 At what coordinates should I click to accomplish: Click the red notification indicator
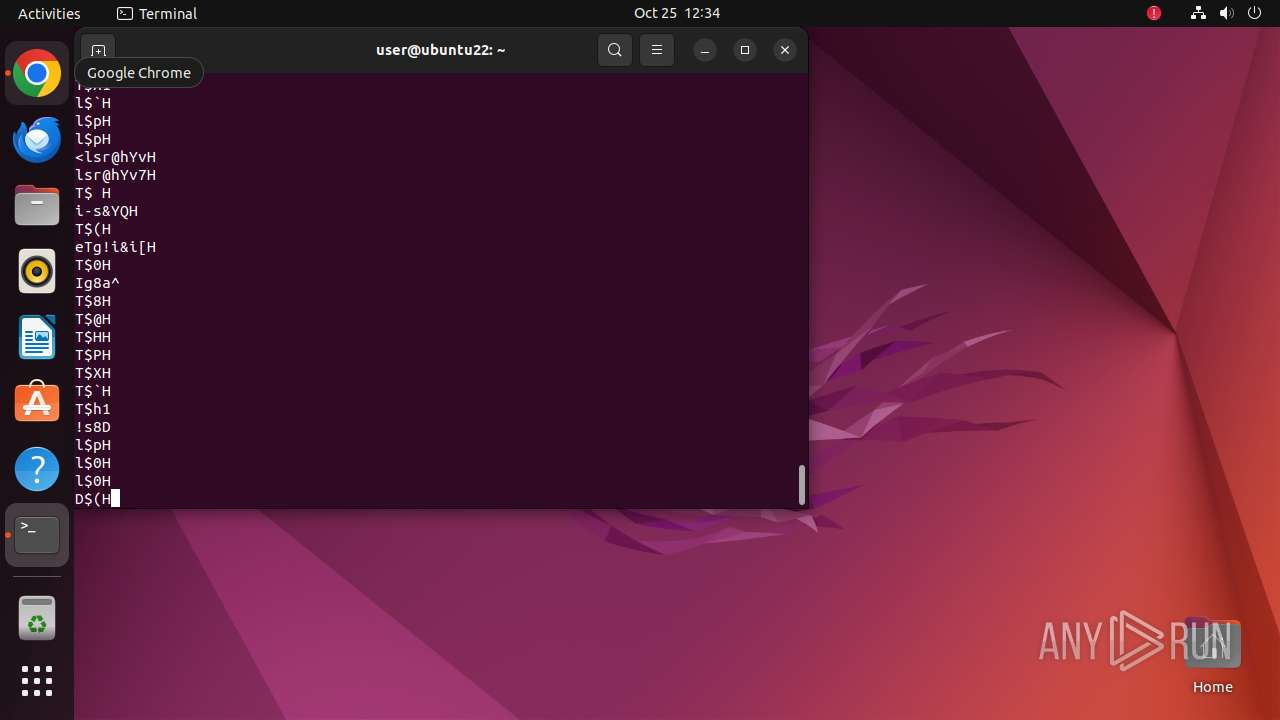click(1154, 13)
